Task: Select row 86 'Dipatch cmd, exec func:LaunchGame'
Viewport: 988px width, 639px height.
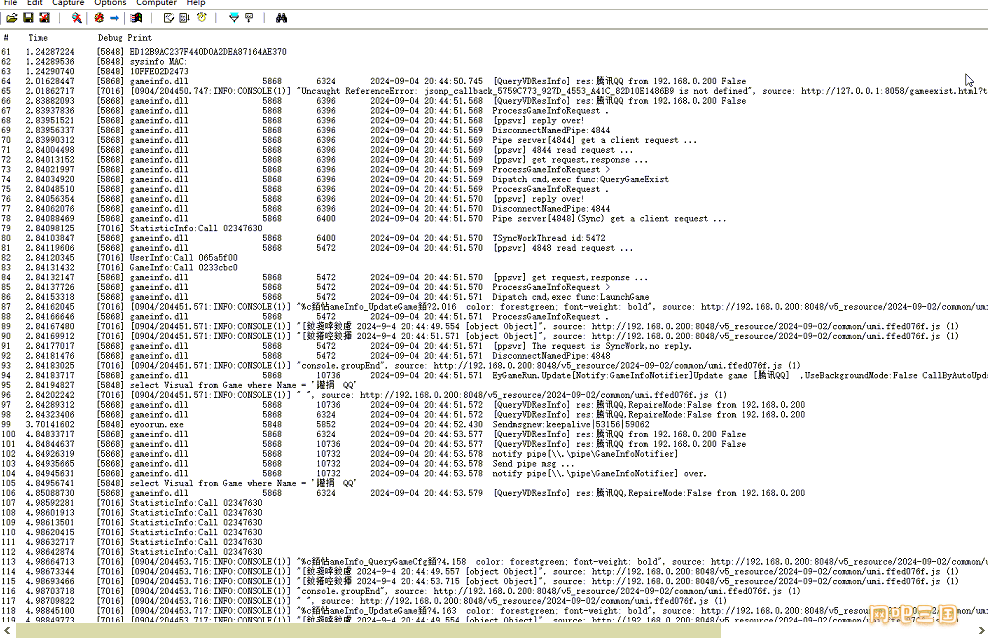Action: 494,297
